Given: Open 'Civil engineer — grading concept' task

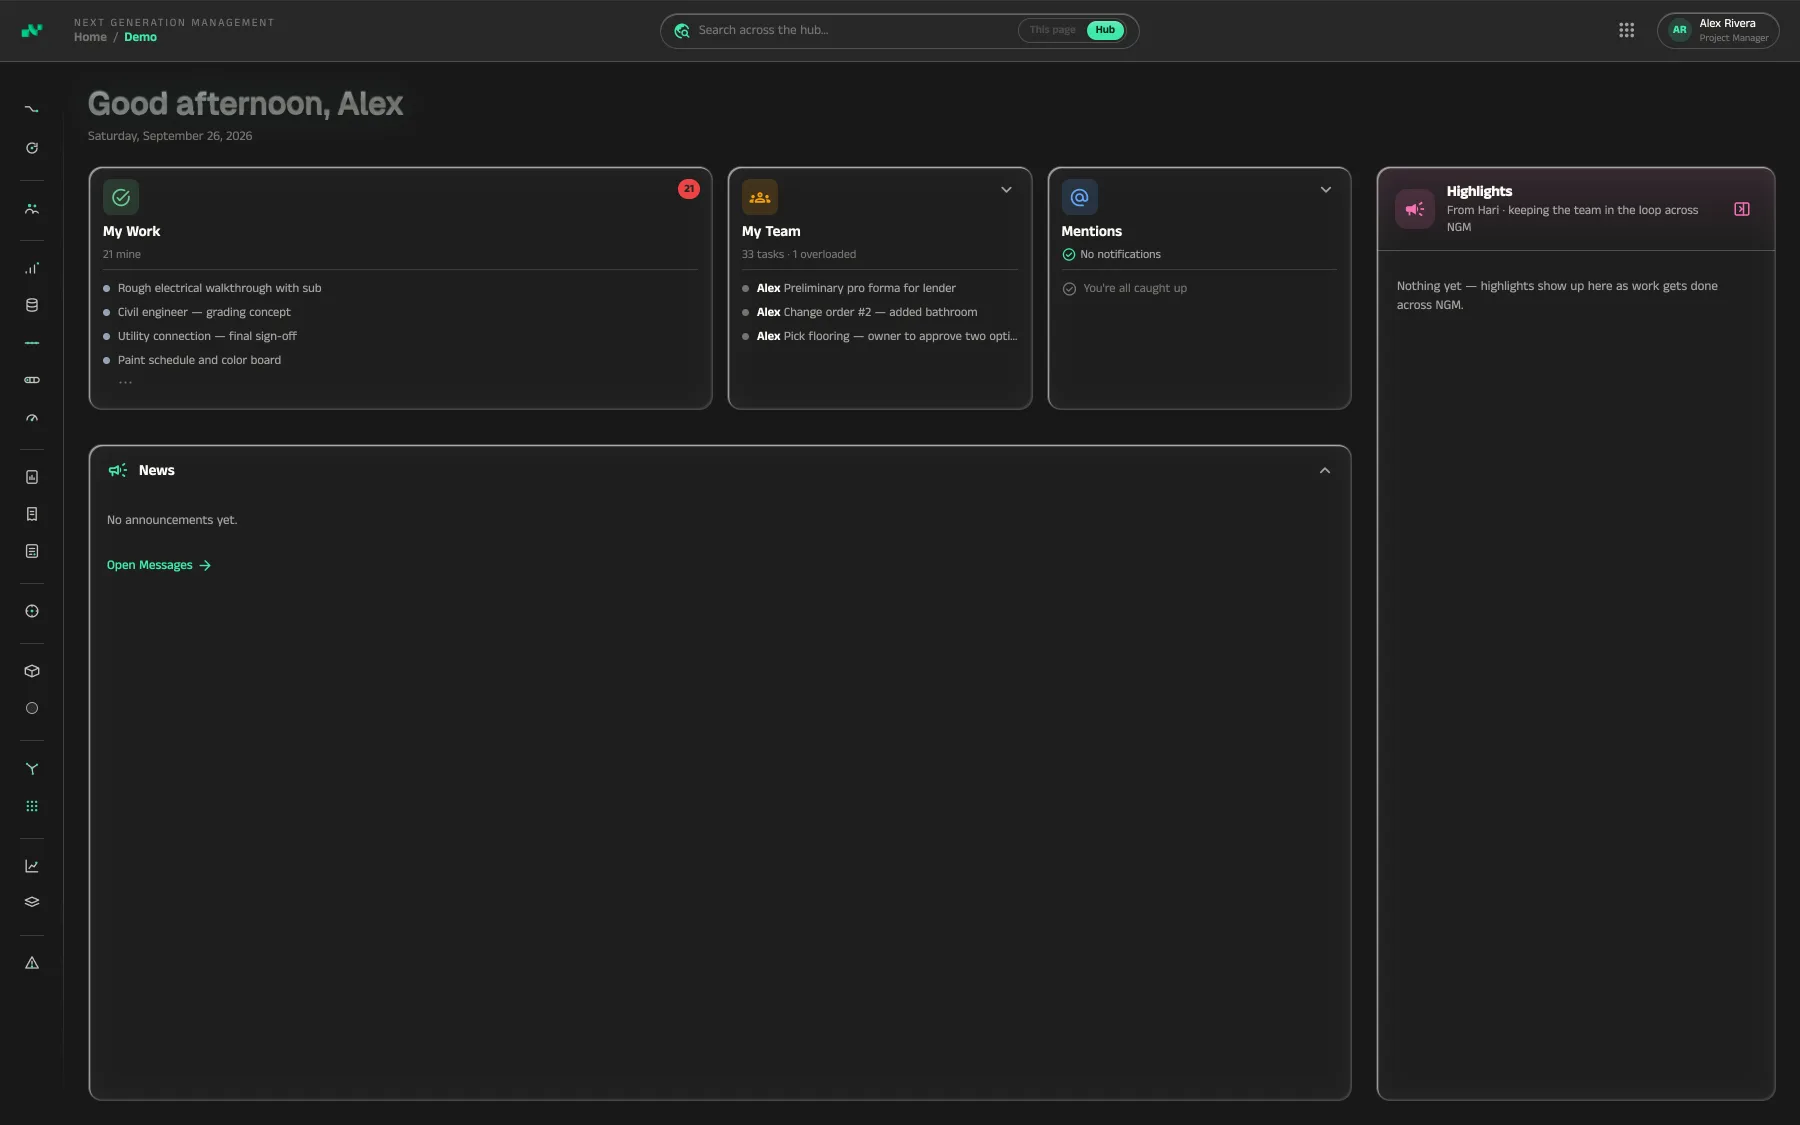Looking at the screenshot, I should tap(204, 312).
